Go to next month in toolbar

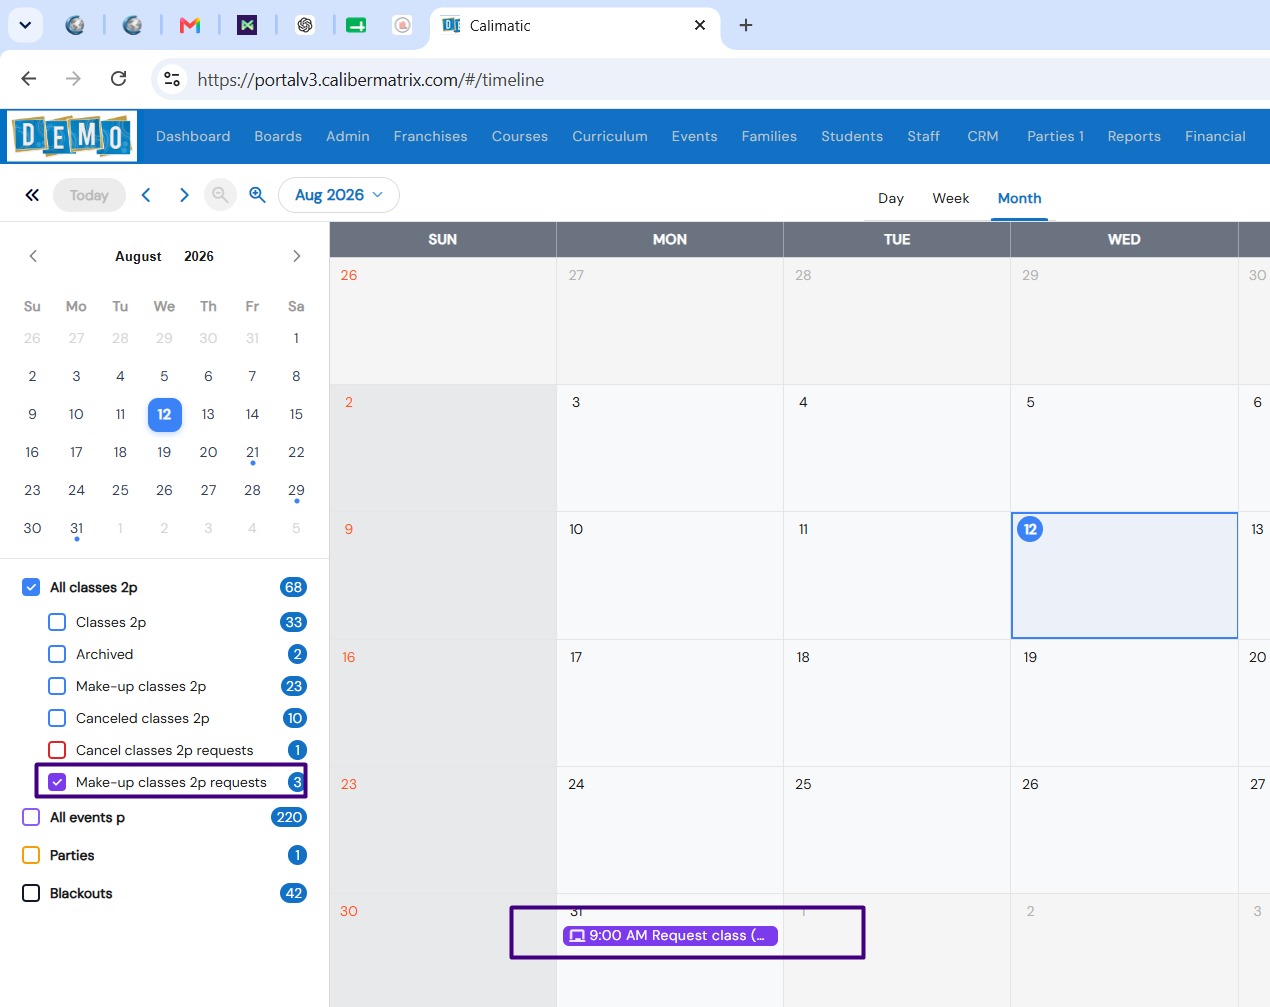[x=184, y=195]
